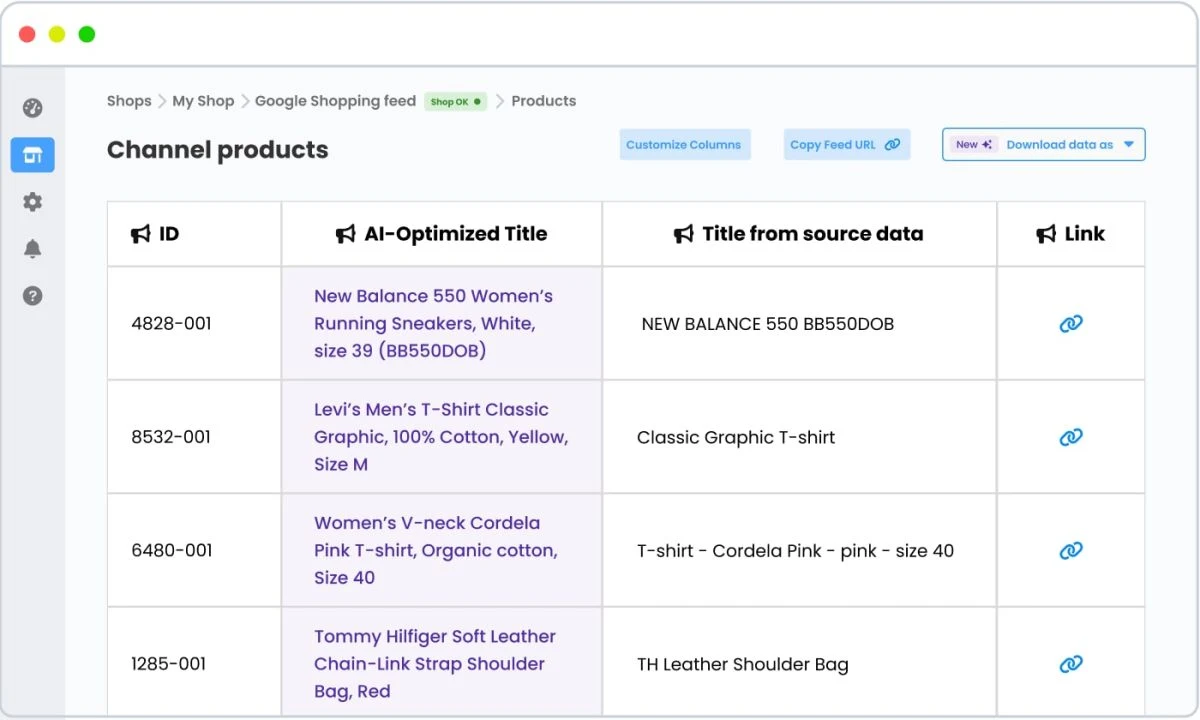Click the Shop OK status badge

pyautogui.click(x=456, y=102)
